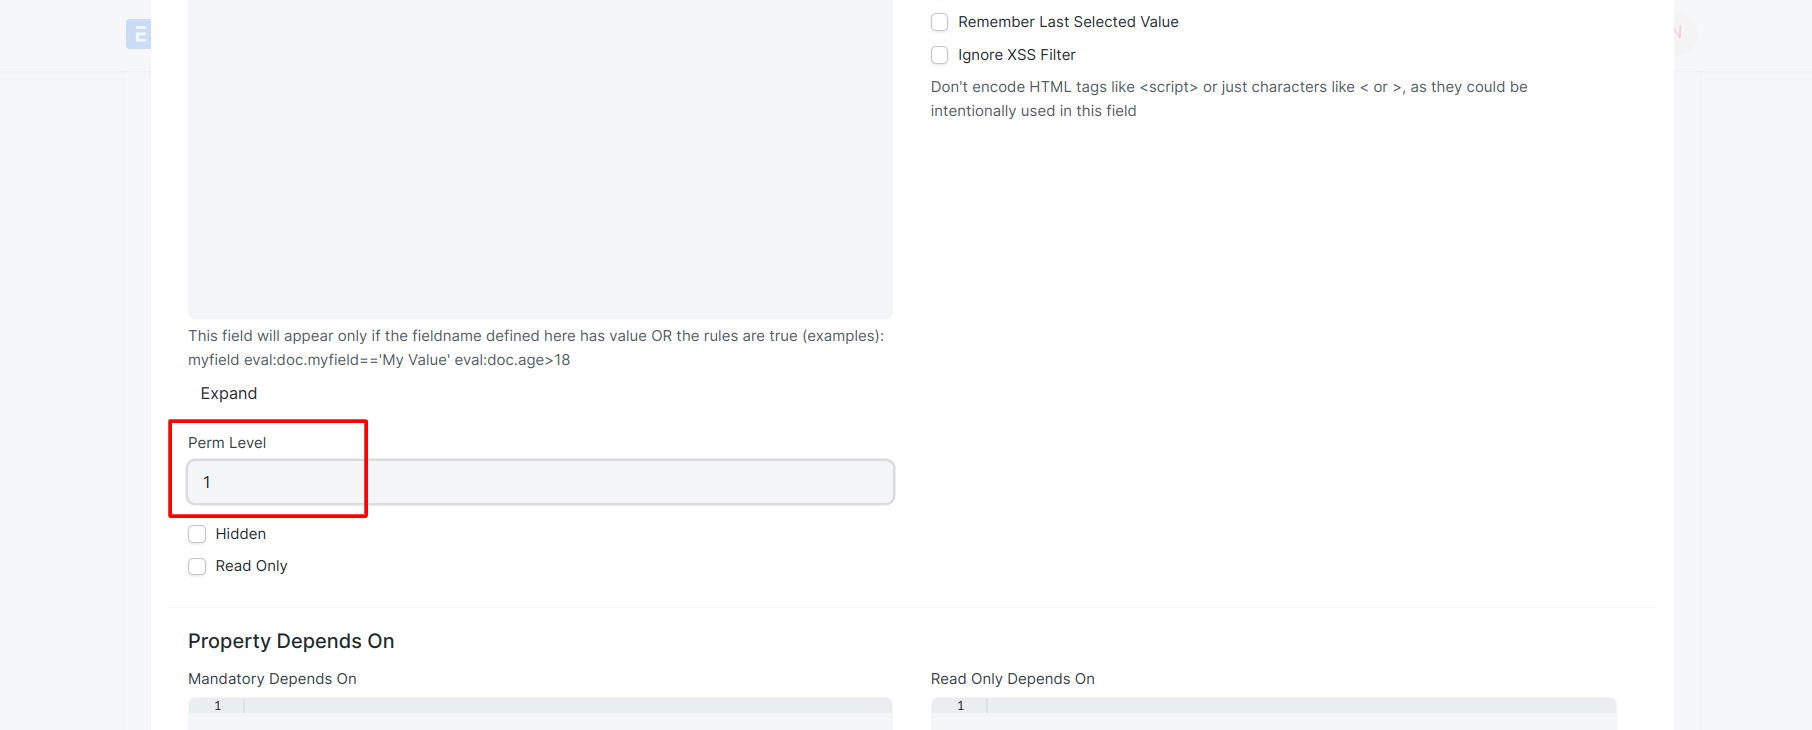Click Expand under the depends-on editor
Viewport: 1812px width, 730px height.
click(229, 393)
